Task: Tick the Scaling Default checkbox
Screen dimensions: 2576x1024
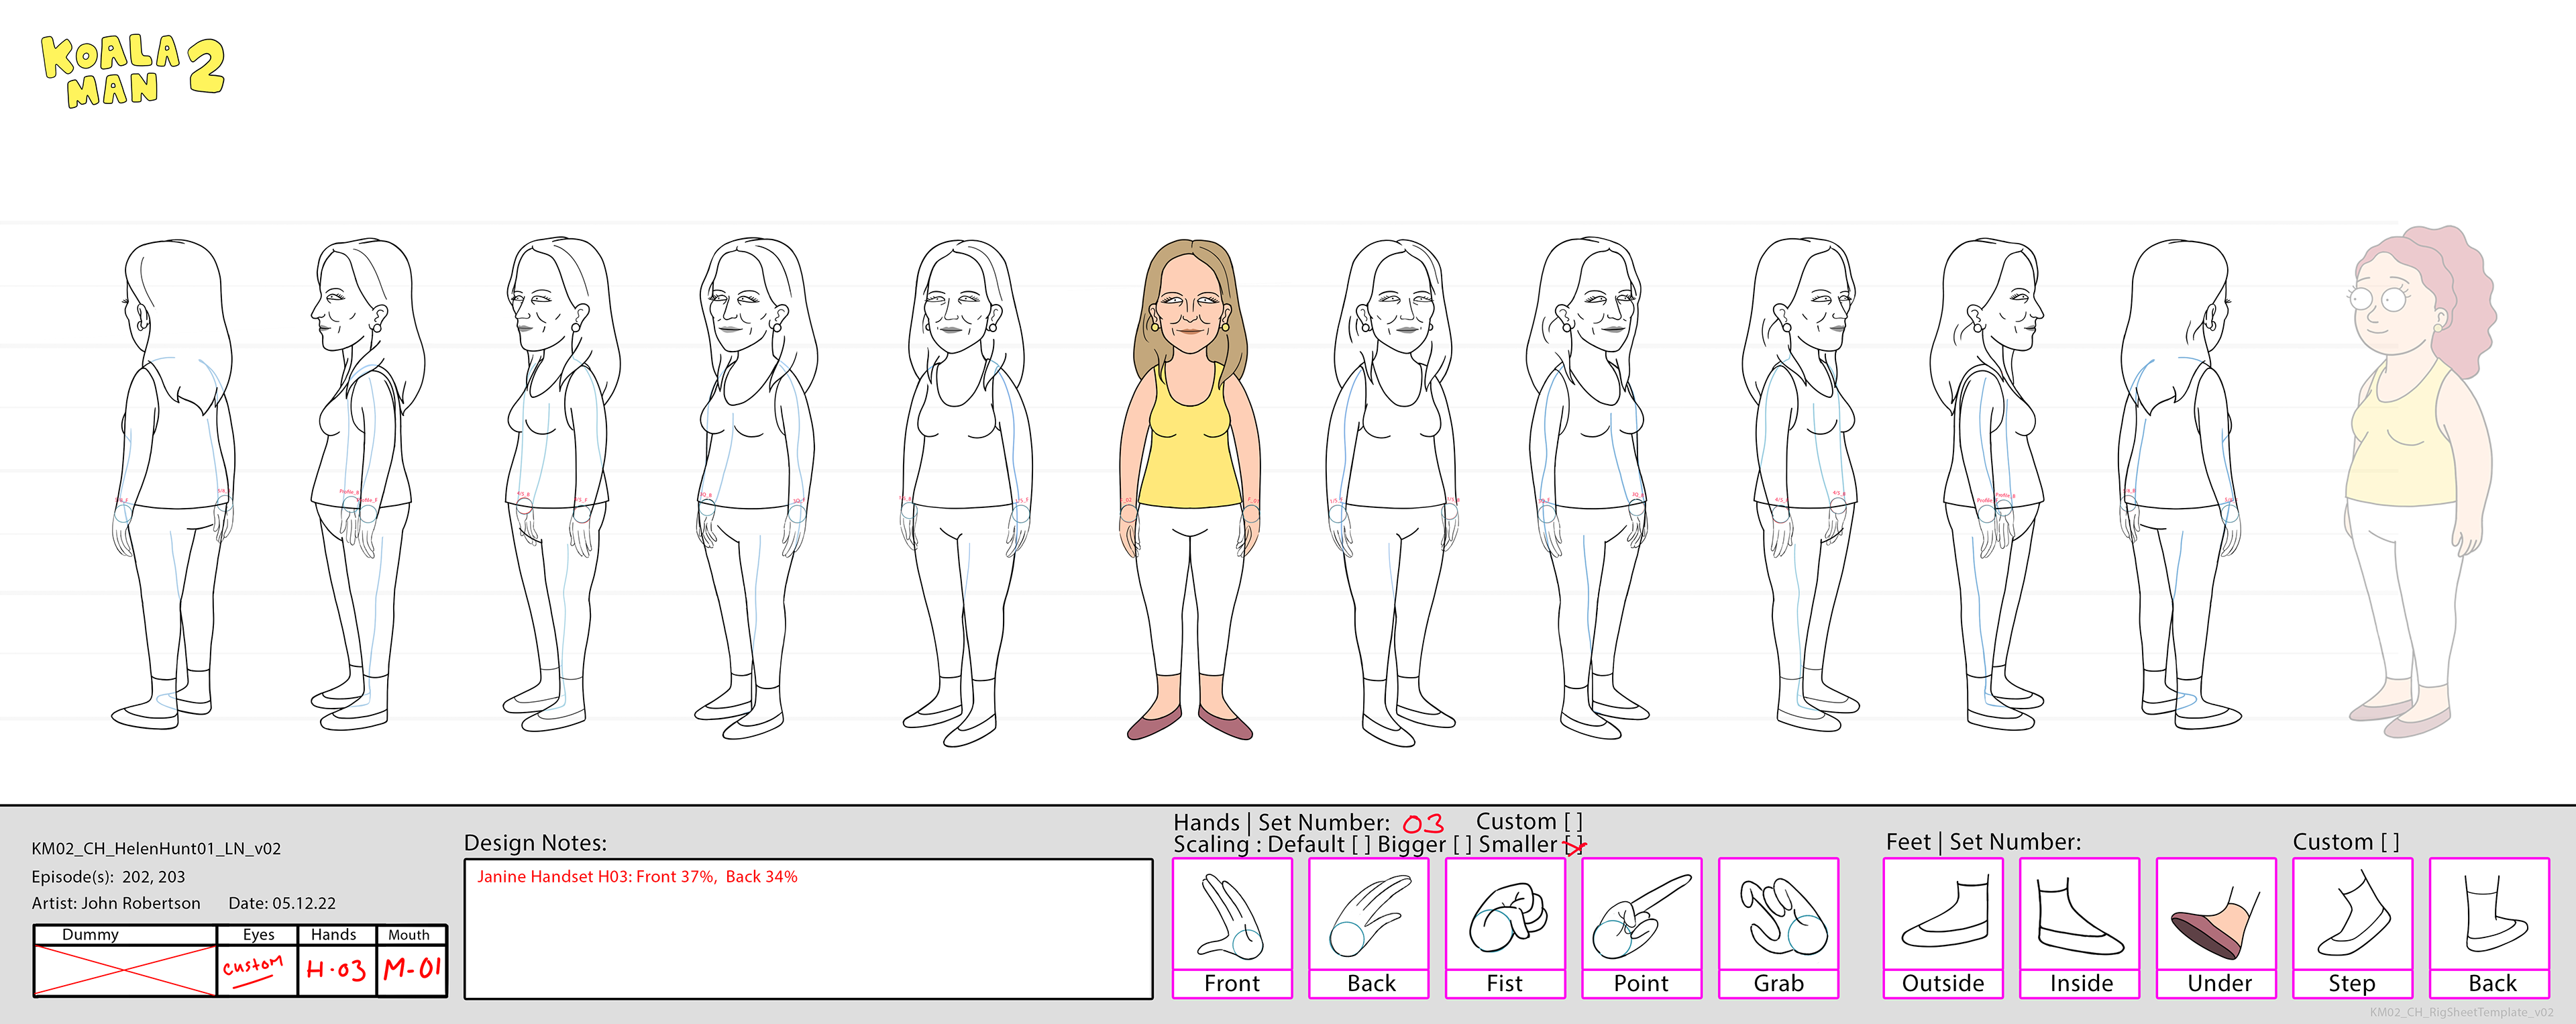Action: pyautogui.click(x=1361, y=845)
